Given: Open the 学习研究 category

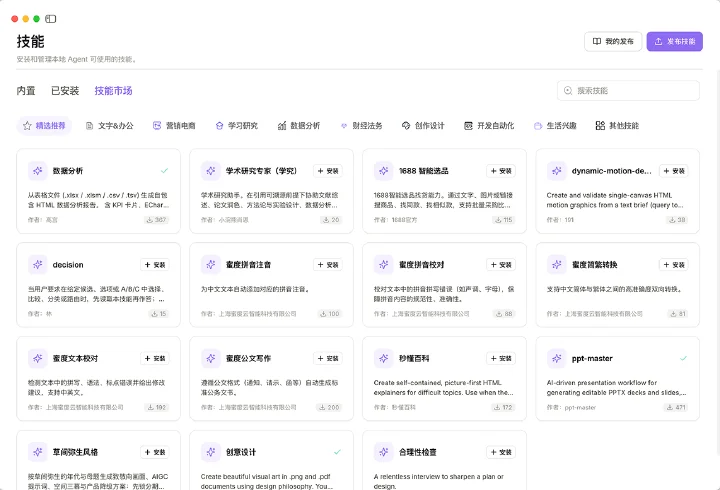Looking at the screenshot, I should click(236, 125).
